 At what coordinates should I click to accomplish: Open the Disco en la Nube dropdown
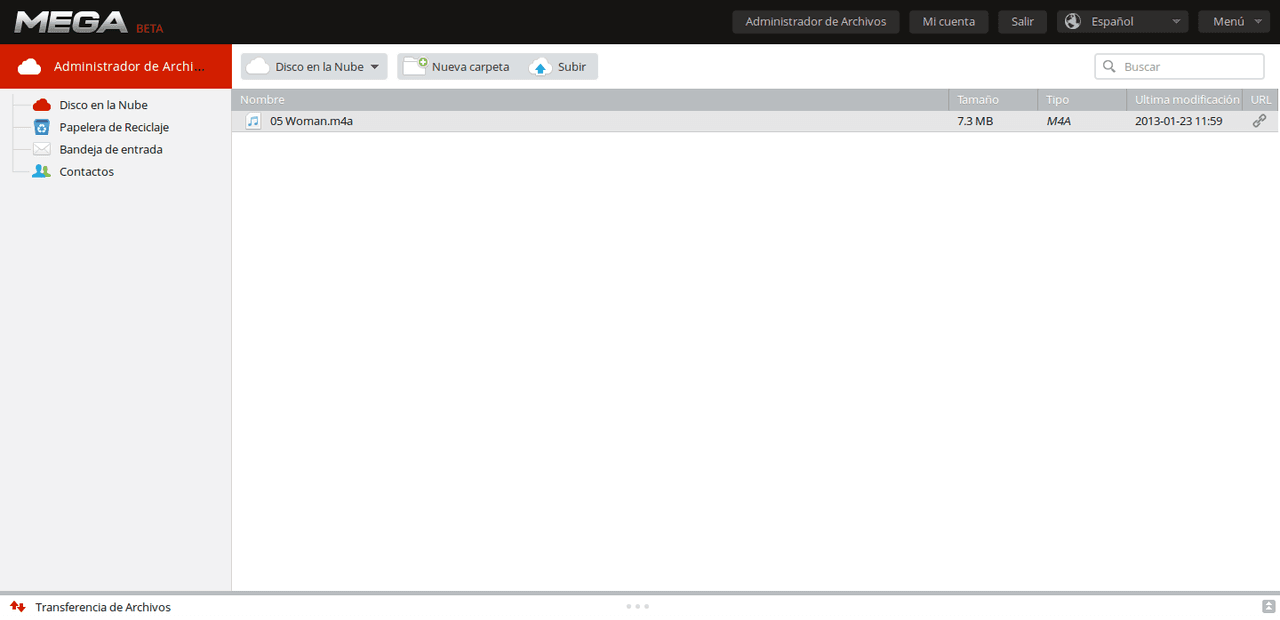[x=314, y=67]
